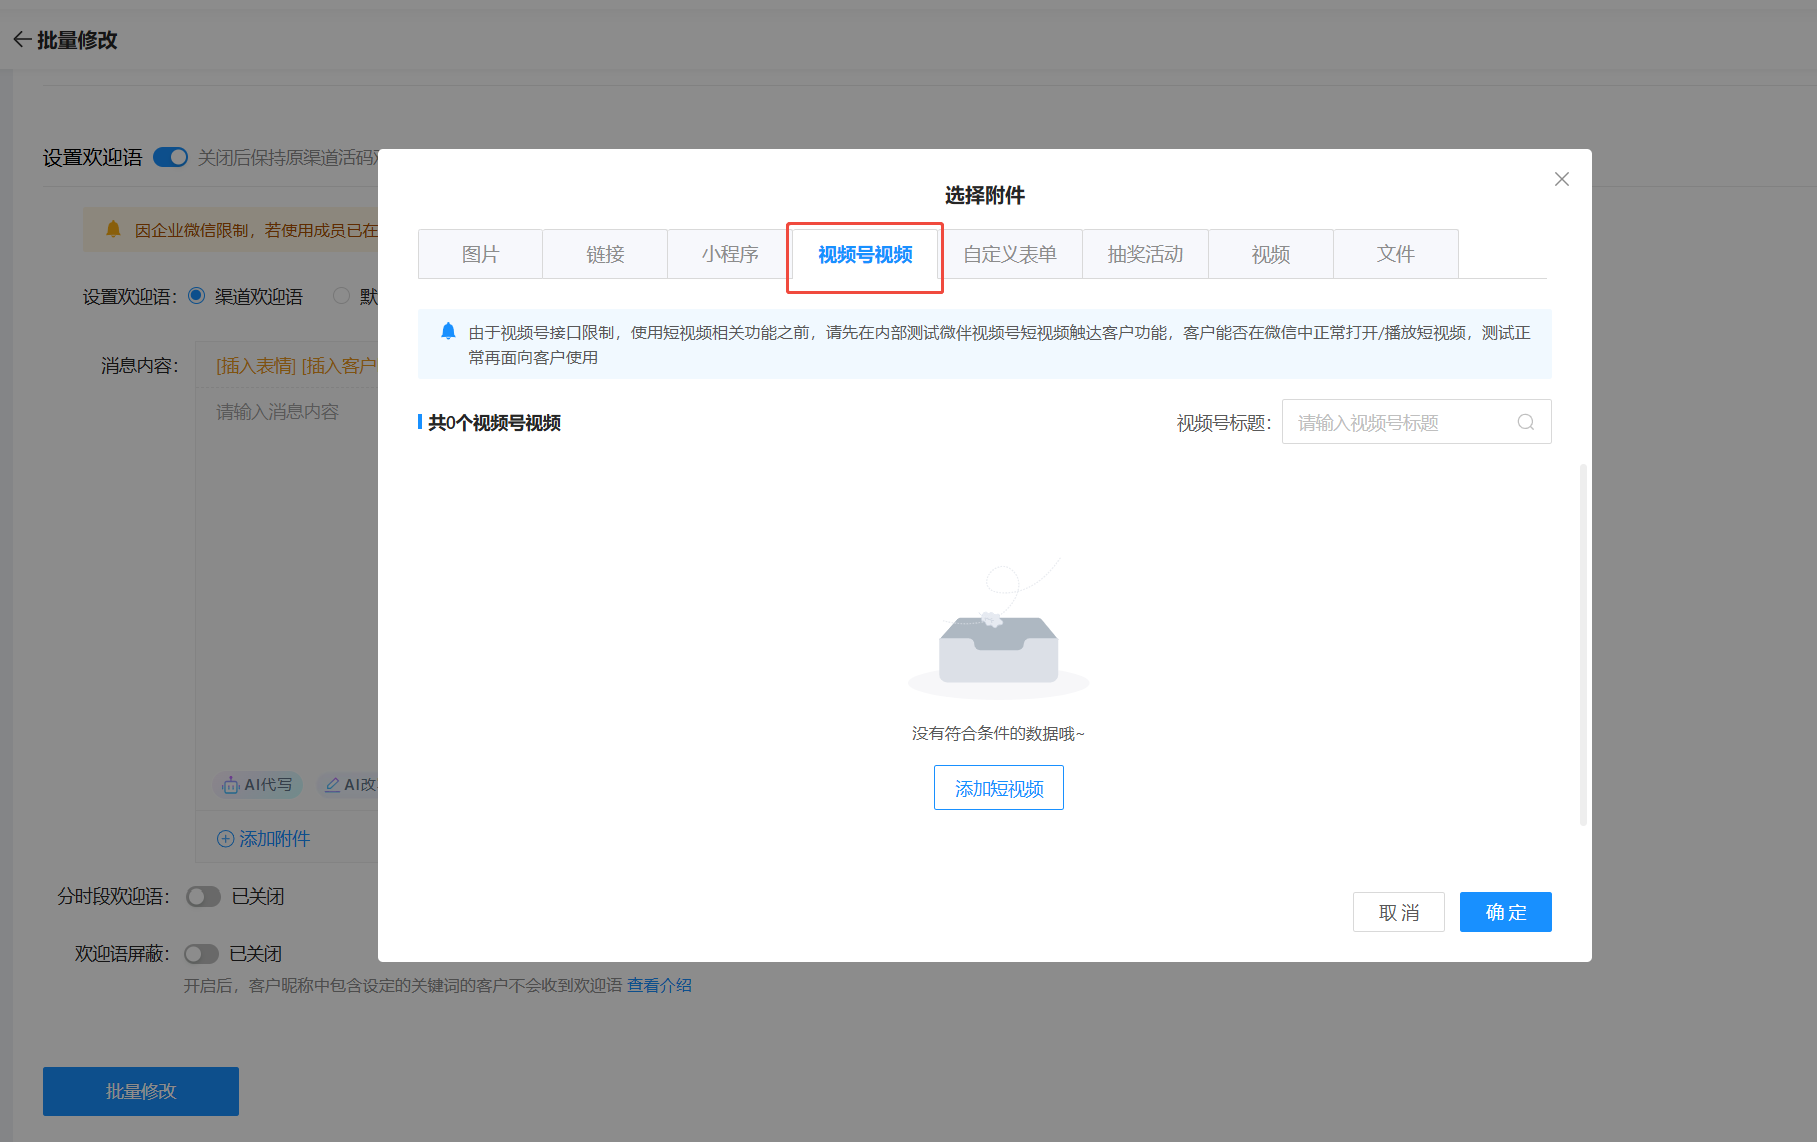Click the plus icon for 添加附件

tap(226, 839)
